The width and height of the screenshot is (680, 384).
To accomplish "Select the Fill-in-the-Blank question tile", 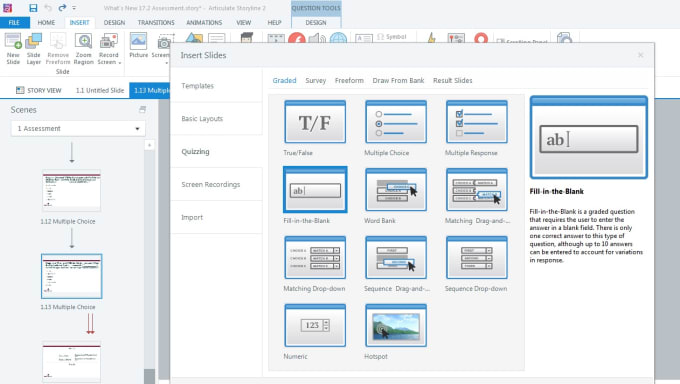I will pyautogui.click(x=315, y=190).
